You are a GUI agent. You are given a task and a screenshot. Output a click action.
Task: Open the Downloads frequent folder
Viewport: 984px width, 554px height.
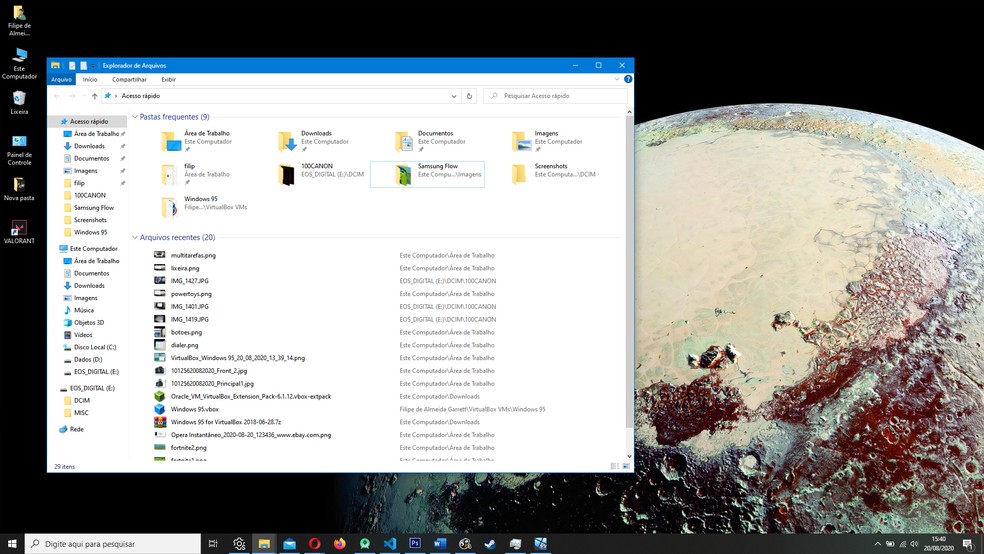tap(313, 141)
